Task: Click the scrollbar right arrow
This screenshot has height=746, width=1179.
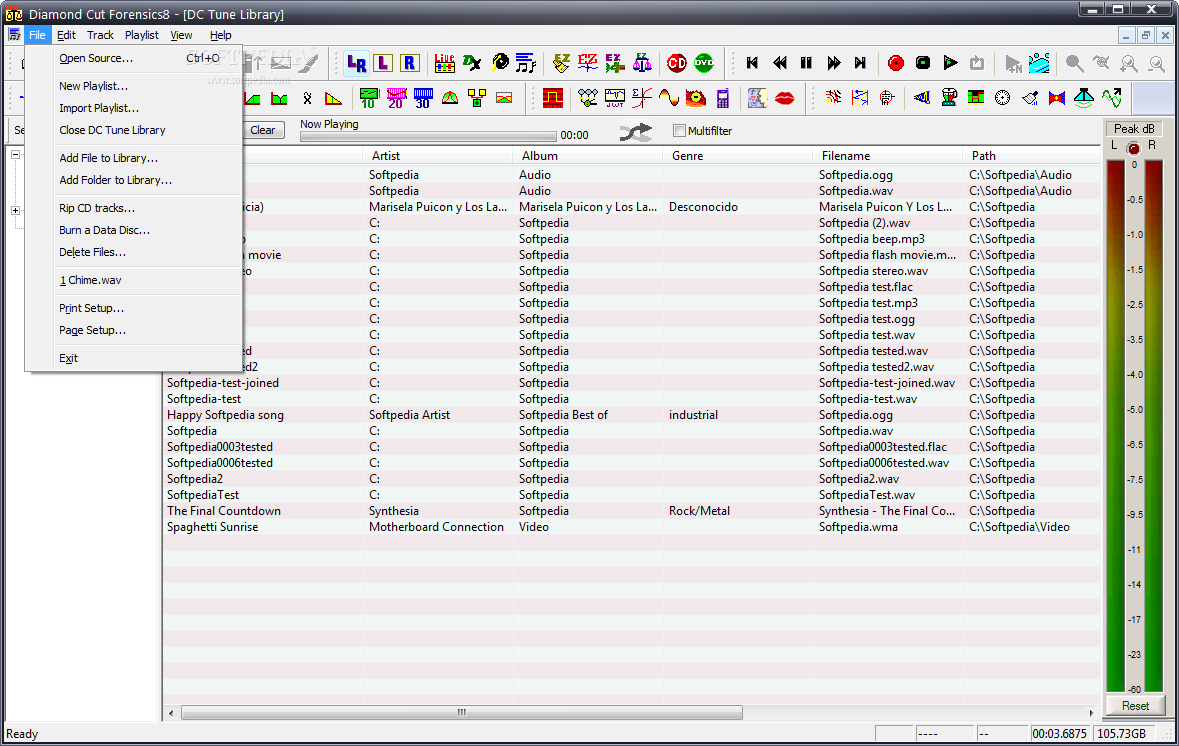Action: pyautogui.click(x=1091, y=712)
